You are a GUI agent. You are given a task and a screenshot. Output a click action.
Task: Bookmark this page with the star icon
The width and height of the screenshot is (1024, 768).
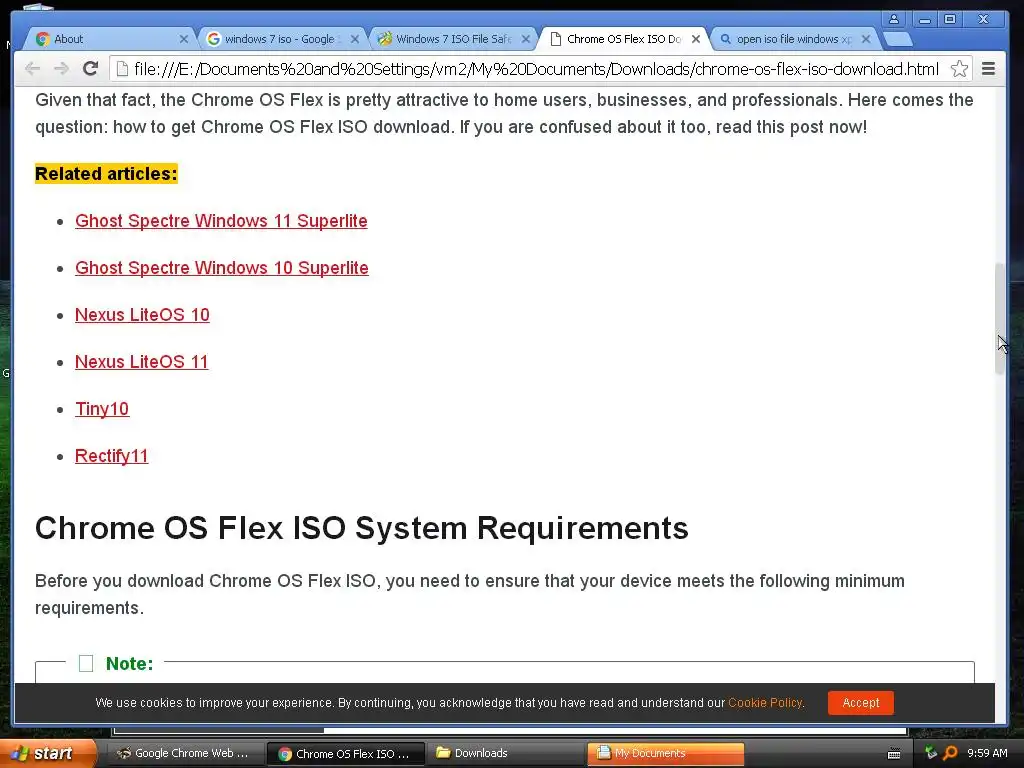pyautogui.click(x=959, y=69)
